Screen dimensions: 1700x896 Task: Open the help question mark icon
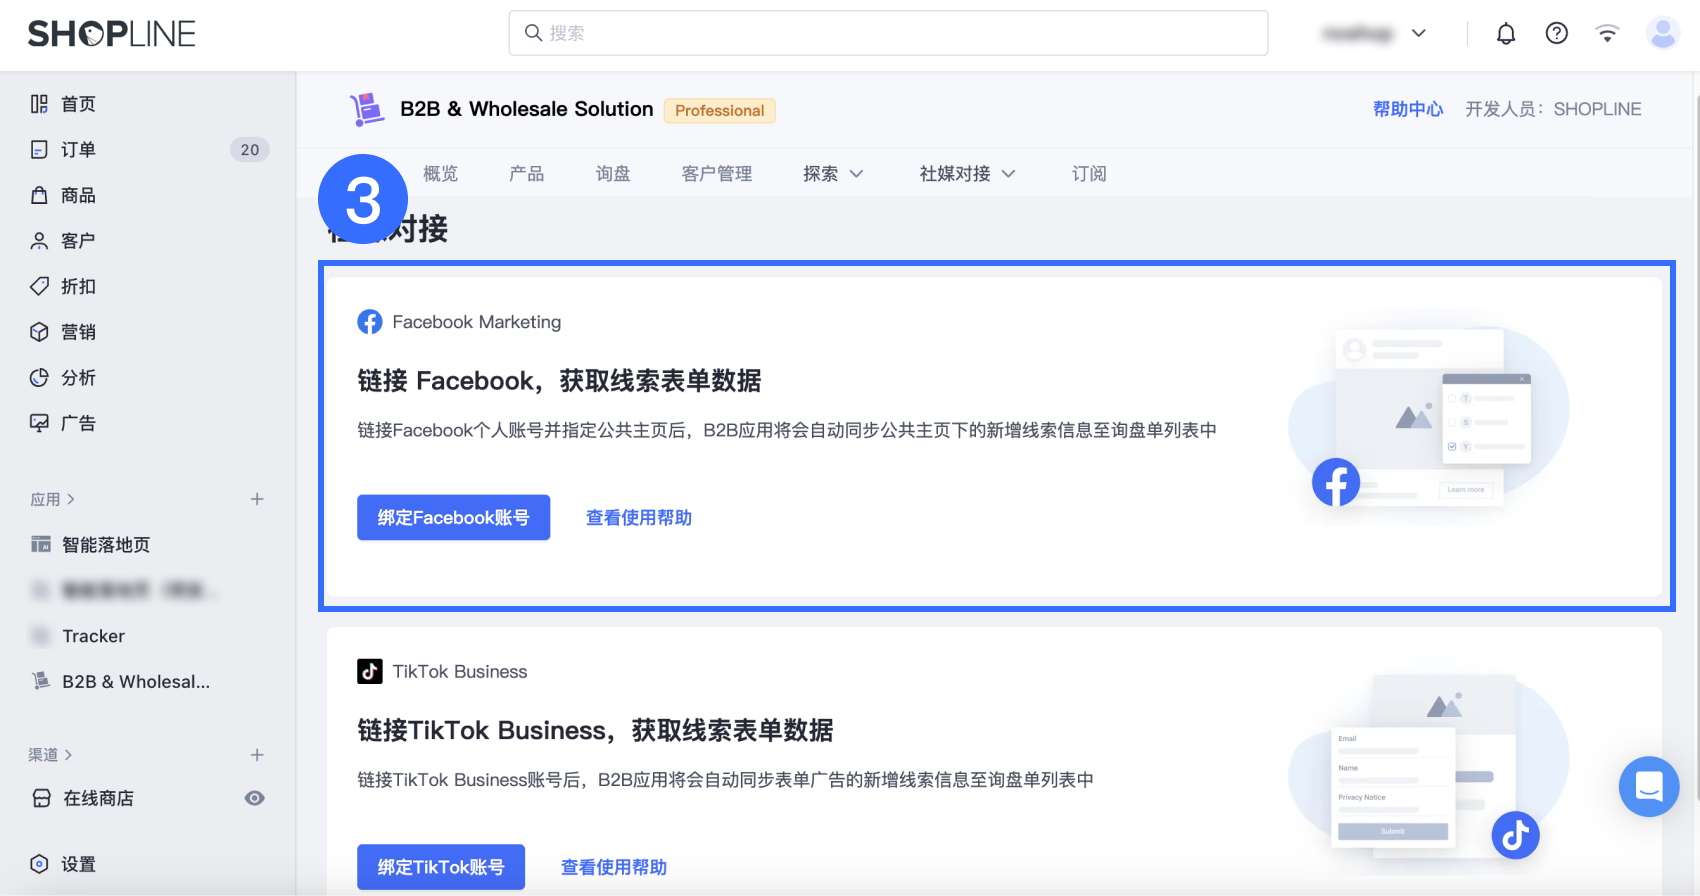point(1557,34)
